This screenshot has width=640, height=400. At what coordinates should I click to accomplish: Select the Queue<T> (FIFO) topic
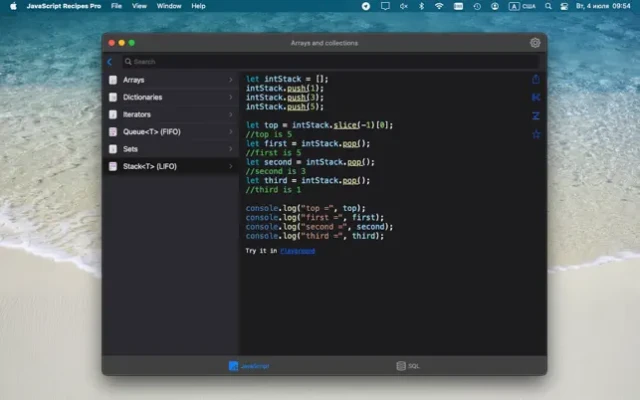pyautogui.click(x=171, y=132)
